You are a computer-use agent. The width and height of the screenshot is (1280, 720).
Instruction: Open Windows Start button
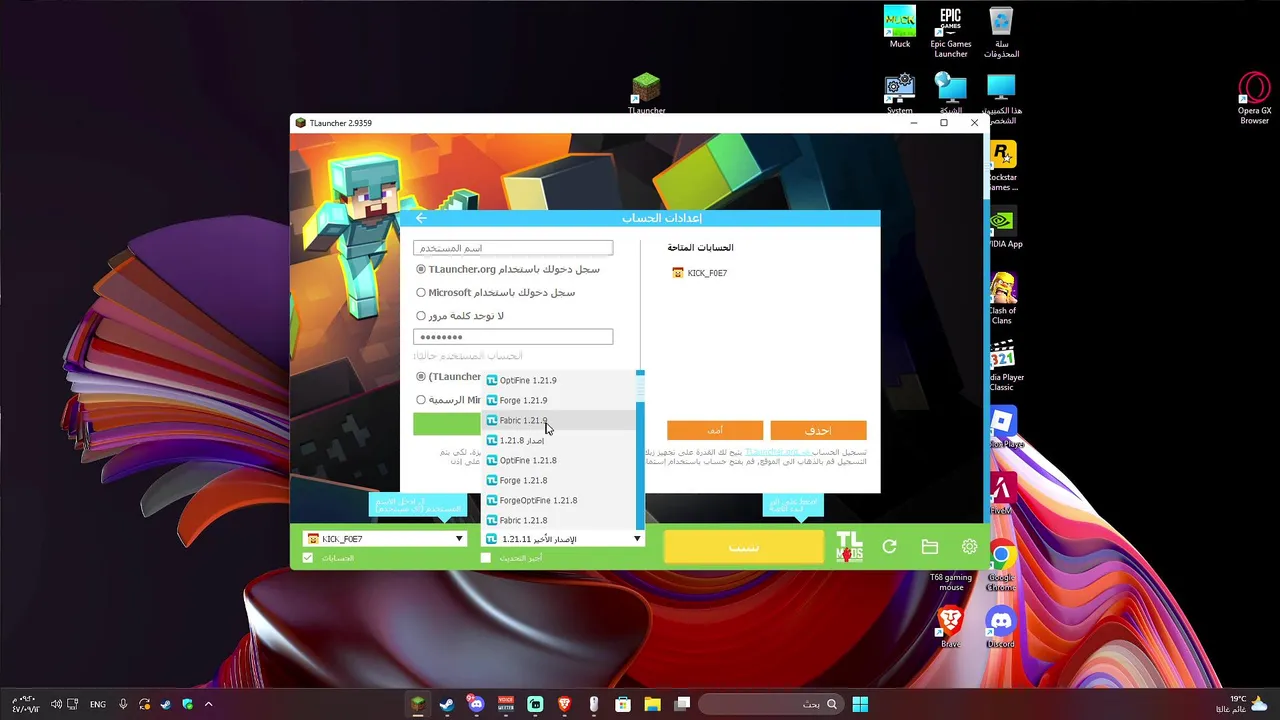(860, 704)
